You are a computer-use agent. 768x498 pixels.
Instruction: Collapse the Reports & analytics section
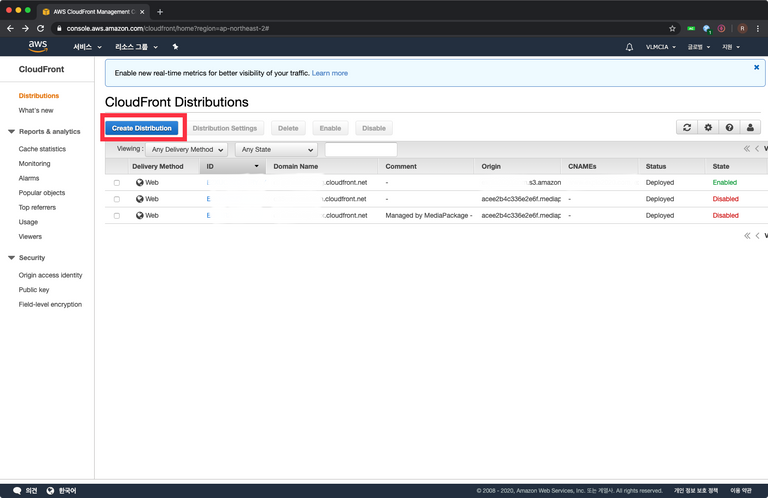point(11,131)
